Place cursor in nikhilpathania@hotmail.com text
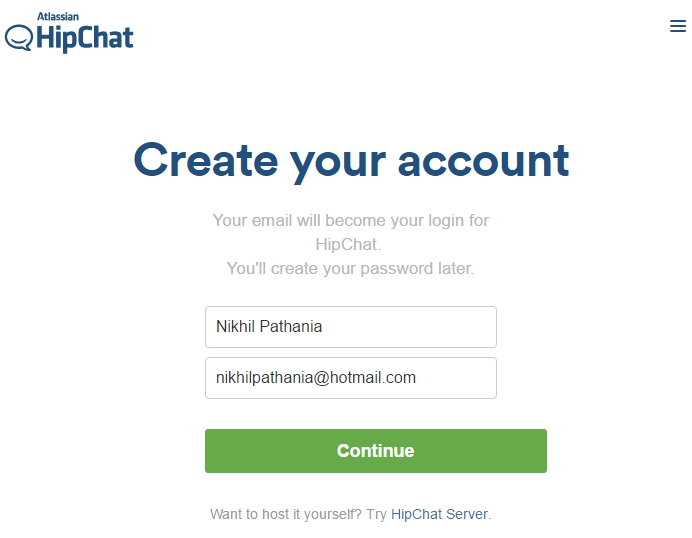692x538 pixels. 316,378
